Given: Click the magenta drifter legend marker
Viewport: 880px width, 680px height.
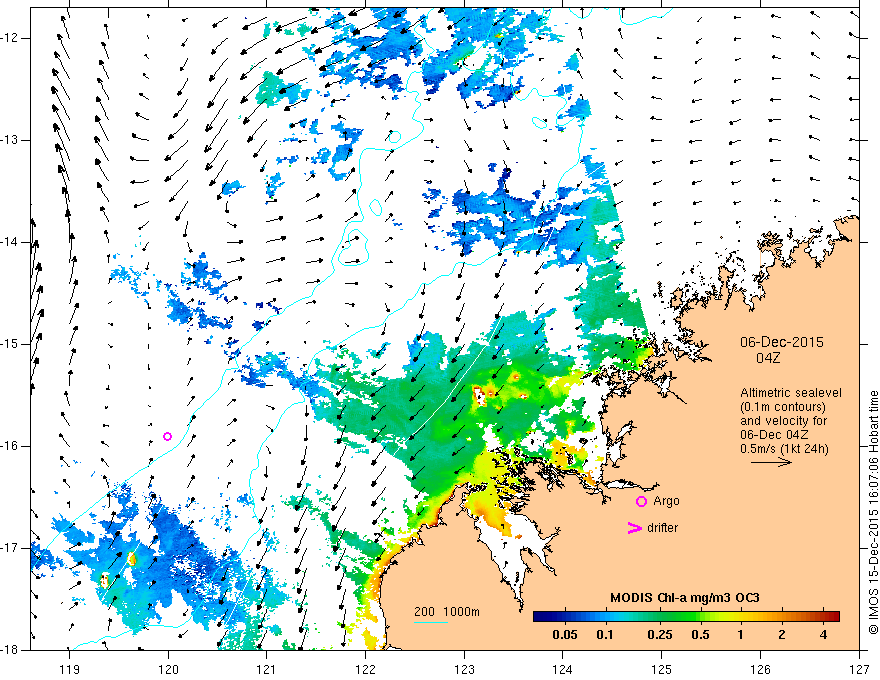Looking at the screenshot, I should (x=634, y=528).
